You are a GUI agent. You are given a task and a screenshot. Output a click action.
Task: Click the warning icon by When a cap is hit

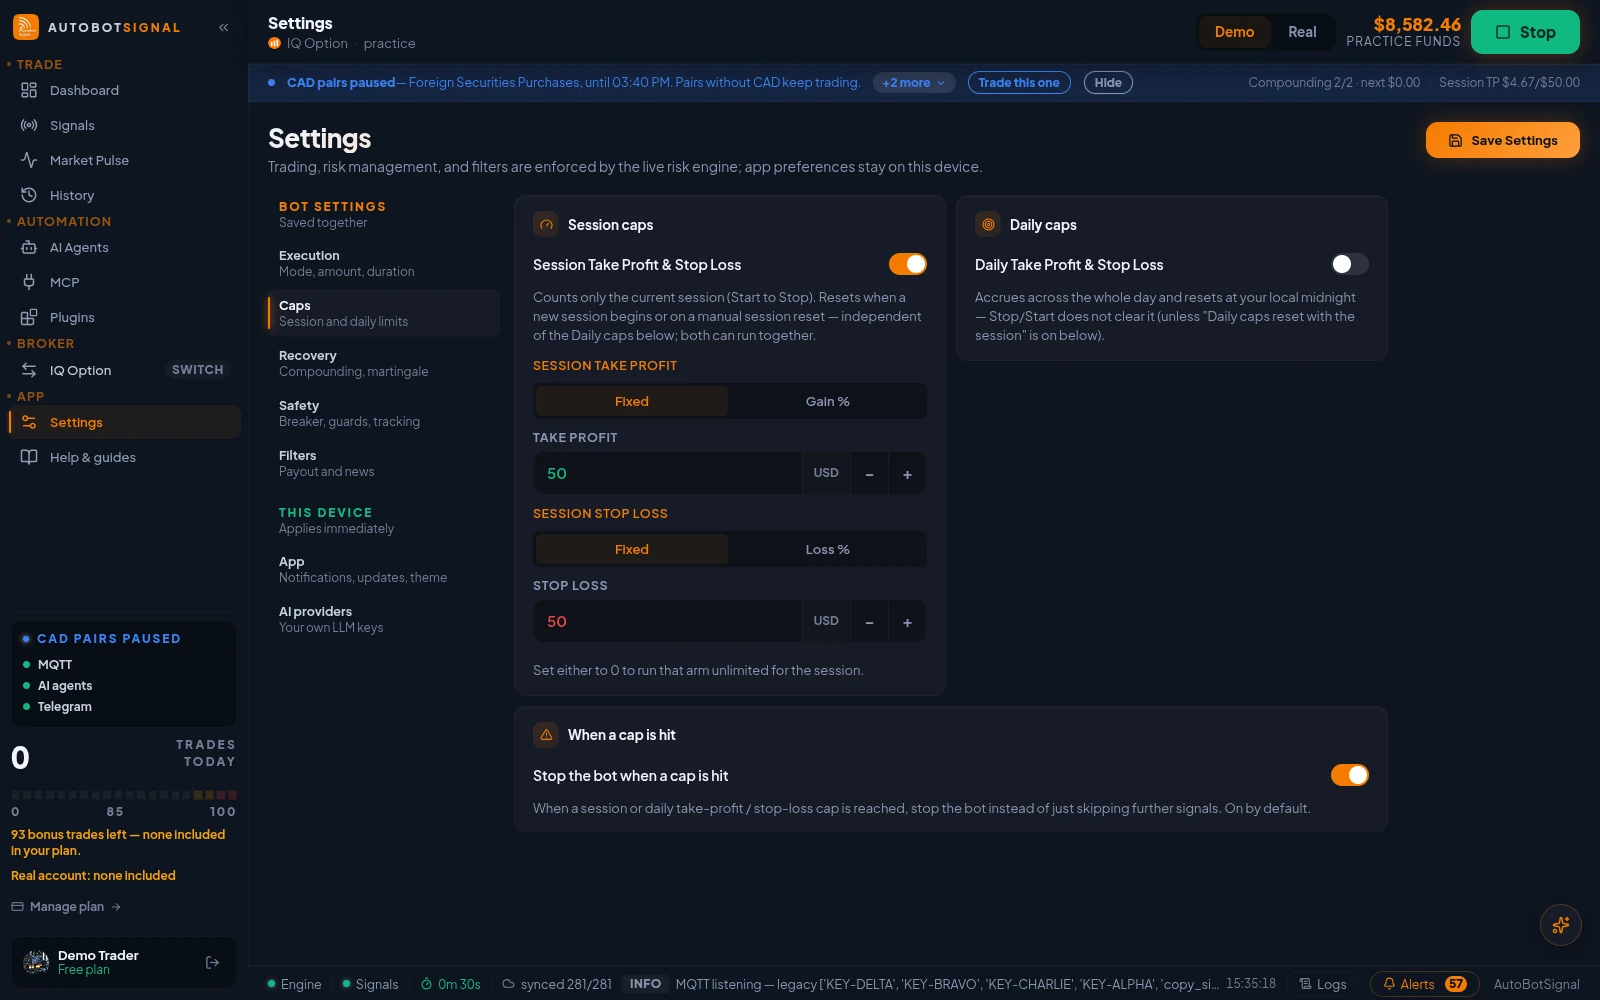coord(546,734)
